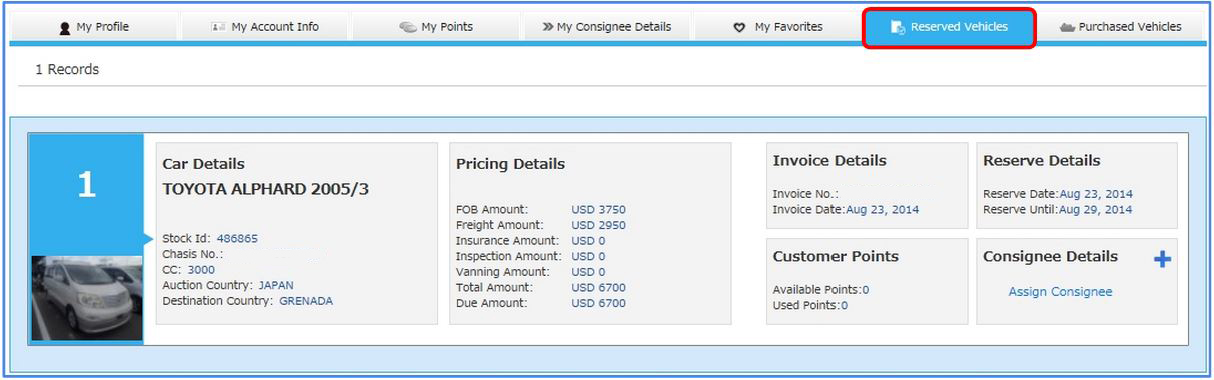The height and width of the screenshot is (380, 1214).
Task: Select the My Favorites tab
Action: [777, 27]
